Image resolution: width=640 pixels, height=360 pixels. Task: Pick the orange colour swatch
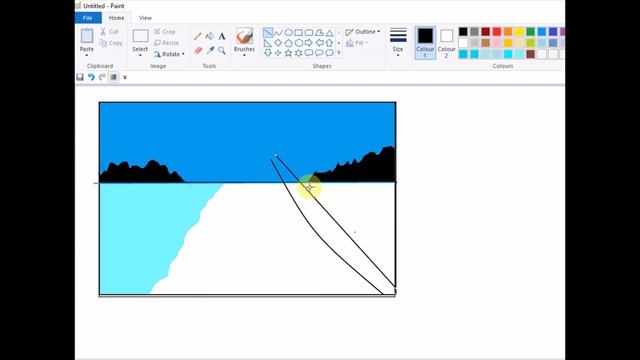coord(508,31)
